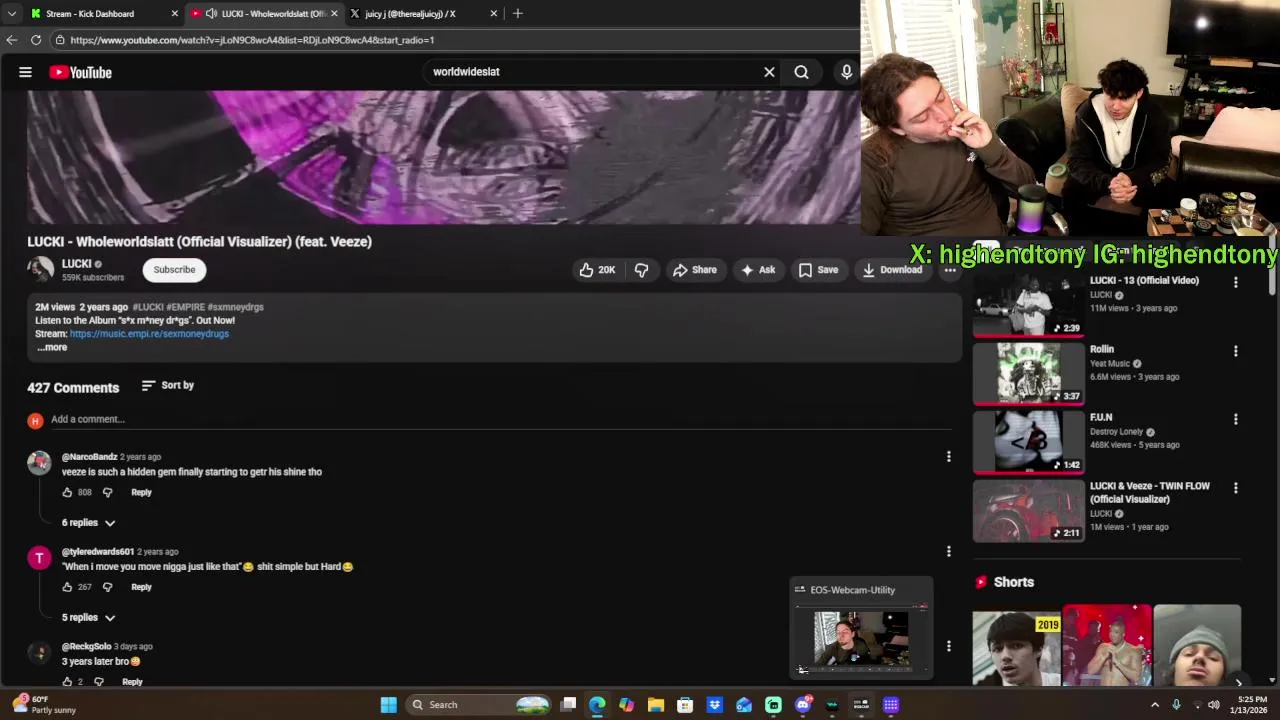Open the #sxmneydrgs hashtag
The height and width of the screenshot is (720, 1280).
click(x=235, y=307)
